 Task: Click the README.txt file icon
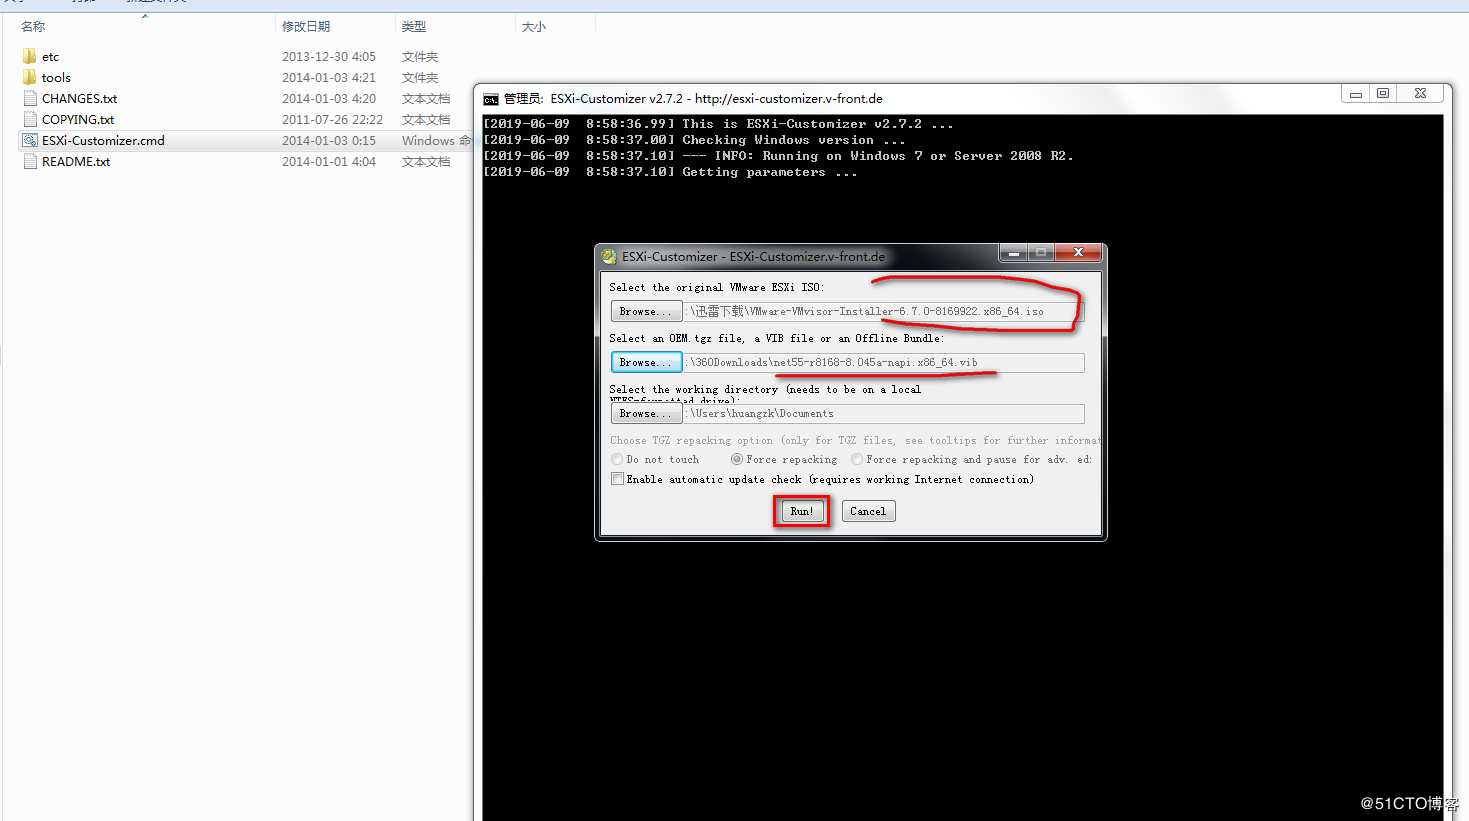(30, 161)
